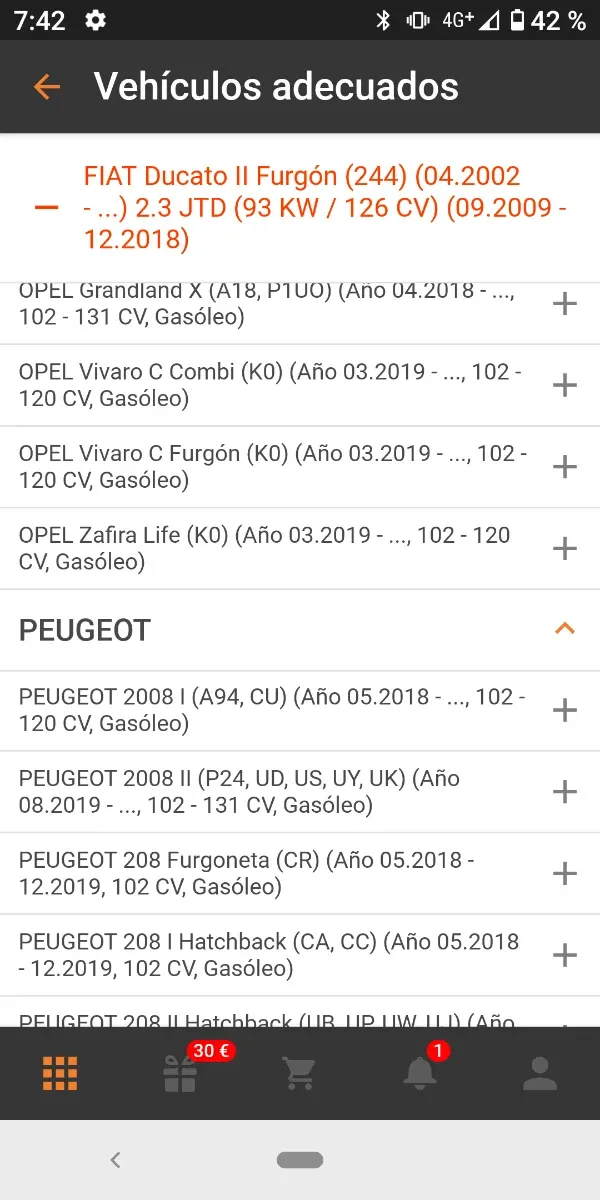View notifications via the bell icon

click(420, 1073)
